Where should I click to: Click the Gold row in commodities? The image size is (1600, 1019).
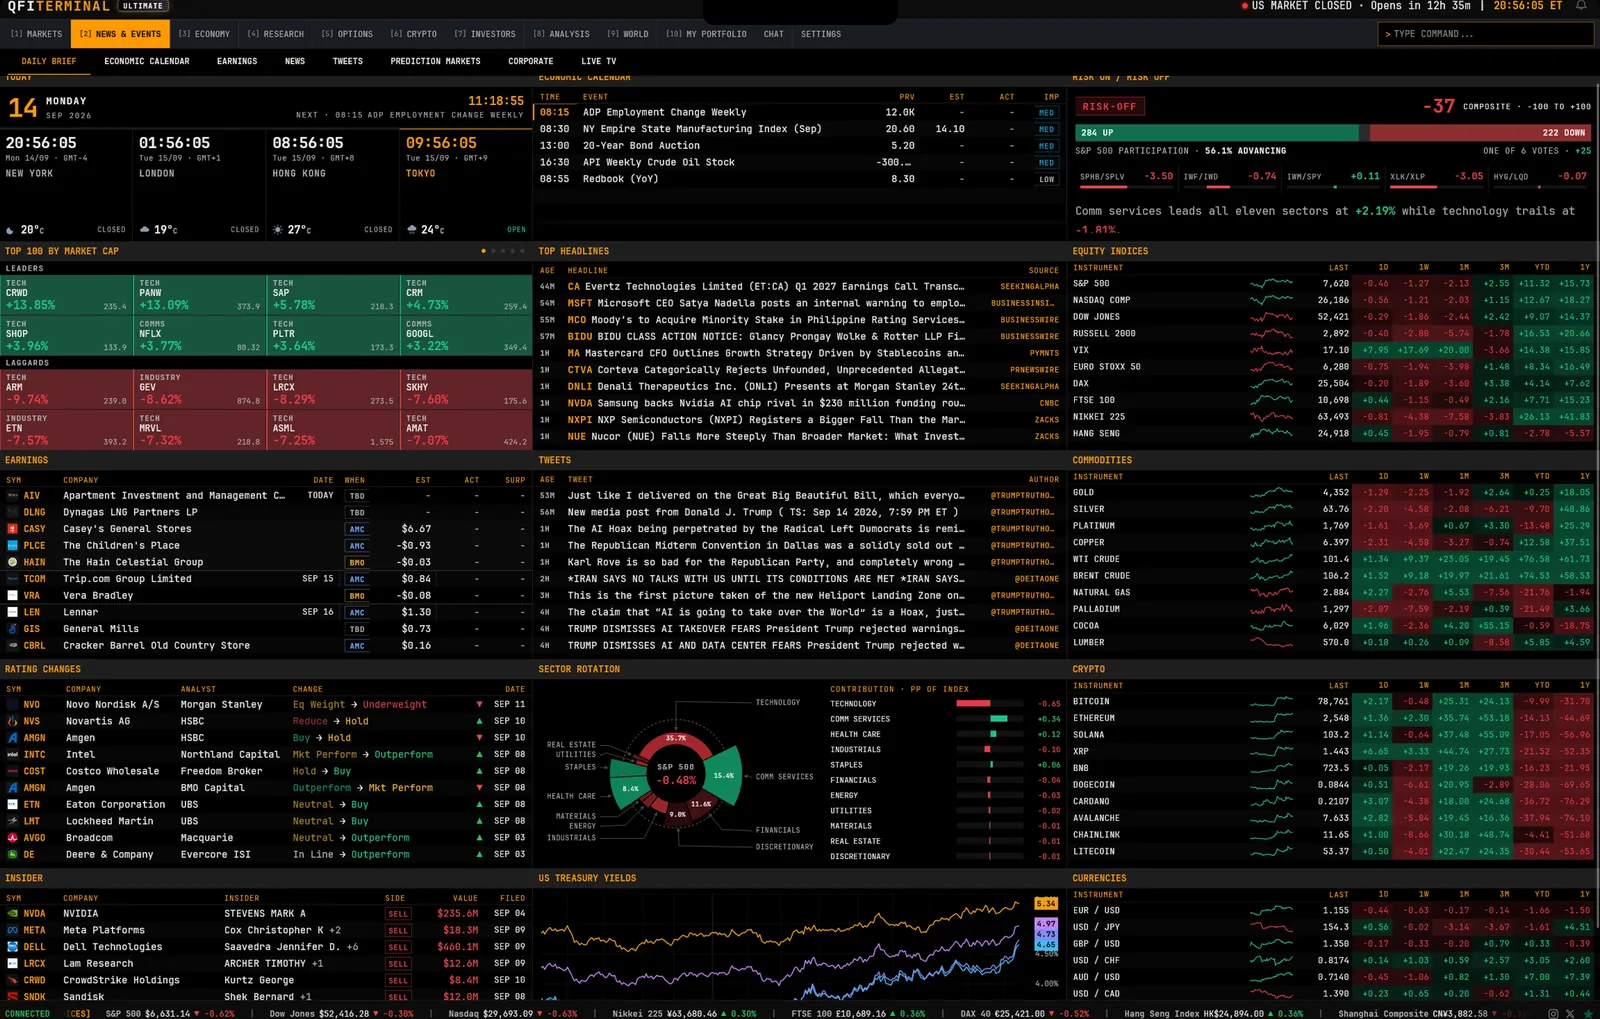pyautogui.click(x=1332, y=493)
